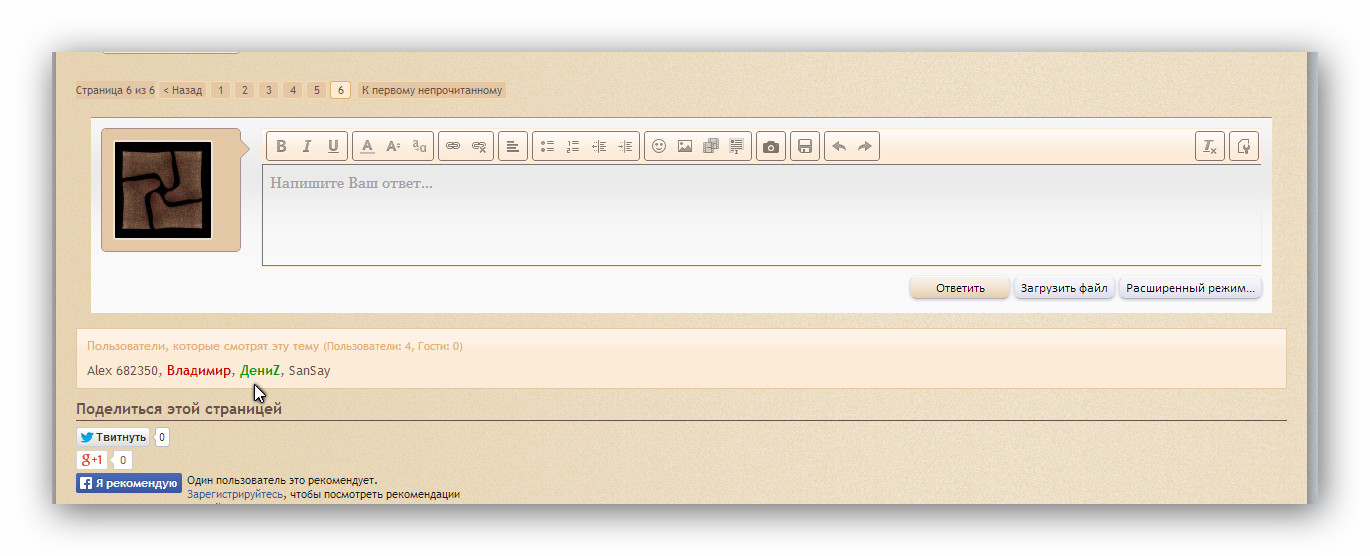Image resolution: width=1370 pixels, height=556 pixels.
Task: Click 'Поделиться этой страницей' heading
Action: click(179, 409)
